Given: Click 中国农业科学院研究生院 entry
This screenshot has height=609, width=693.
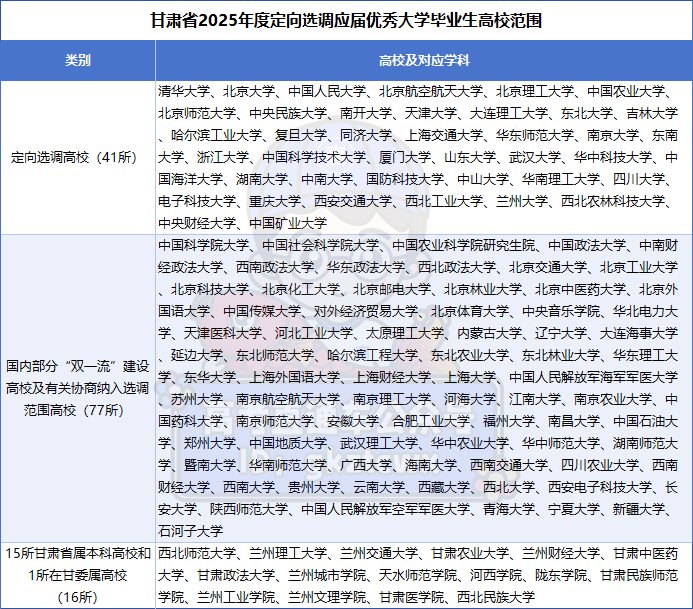Looking at the screenshot, I should (x=464, y=245).
